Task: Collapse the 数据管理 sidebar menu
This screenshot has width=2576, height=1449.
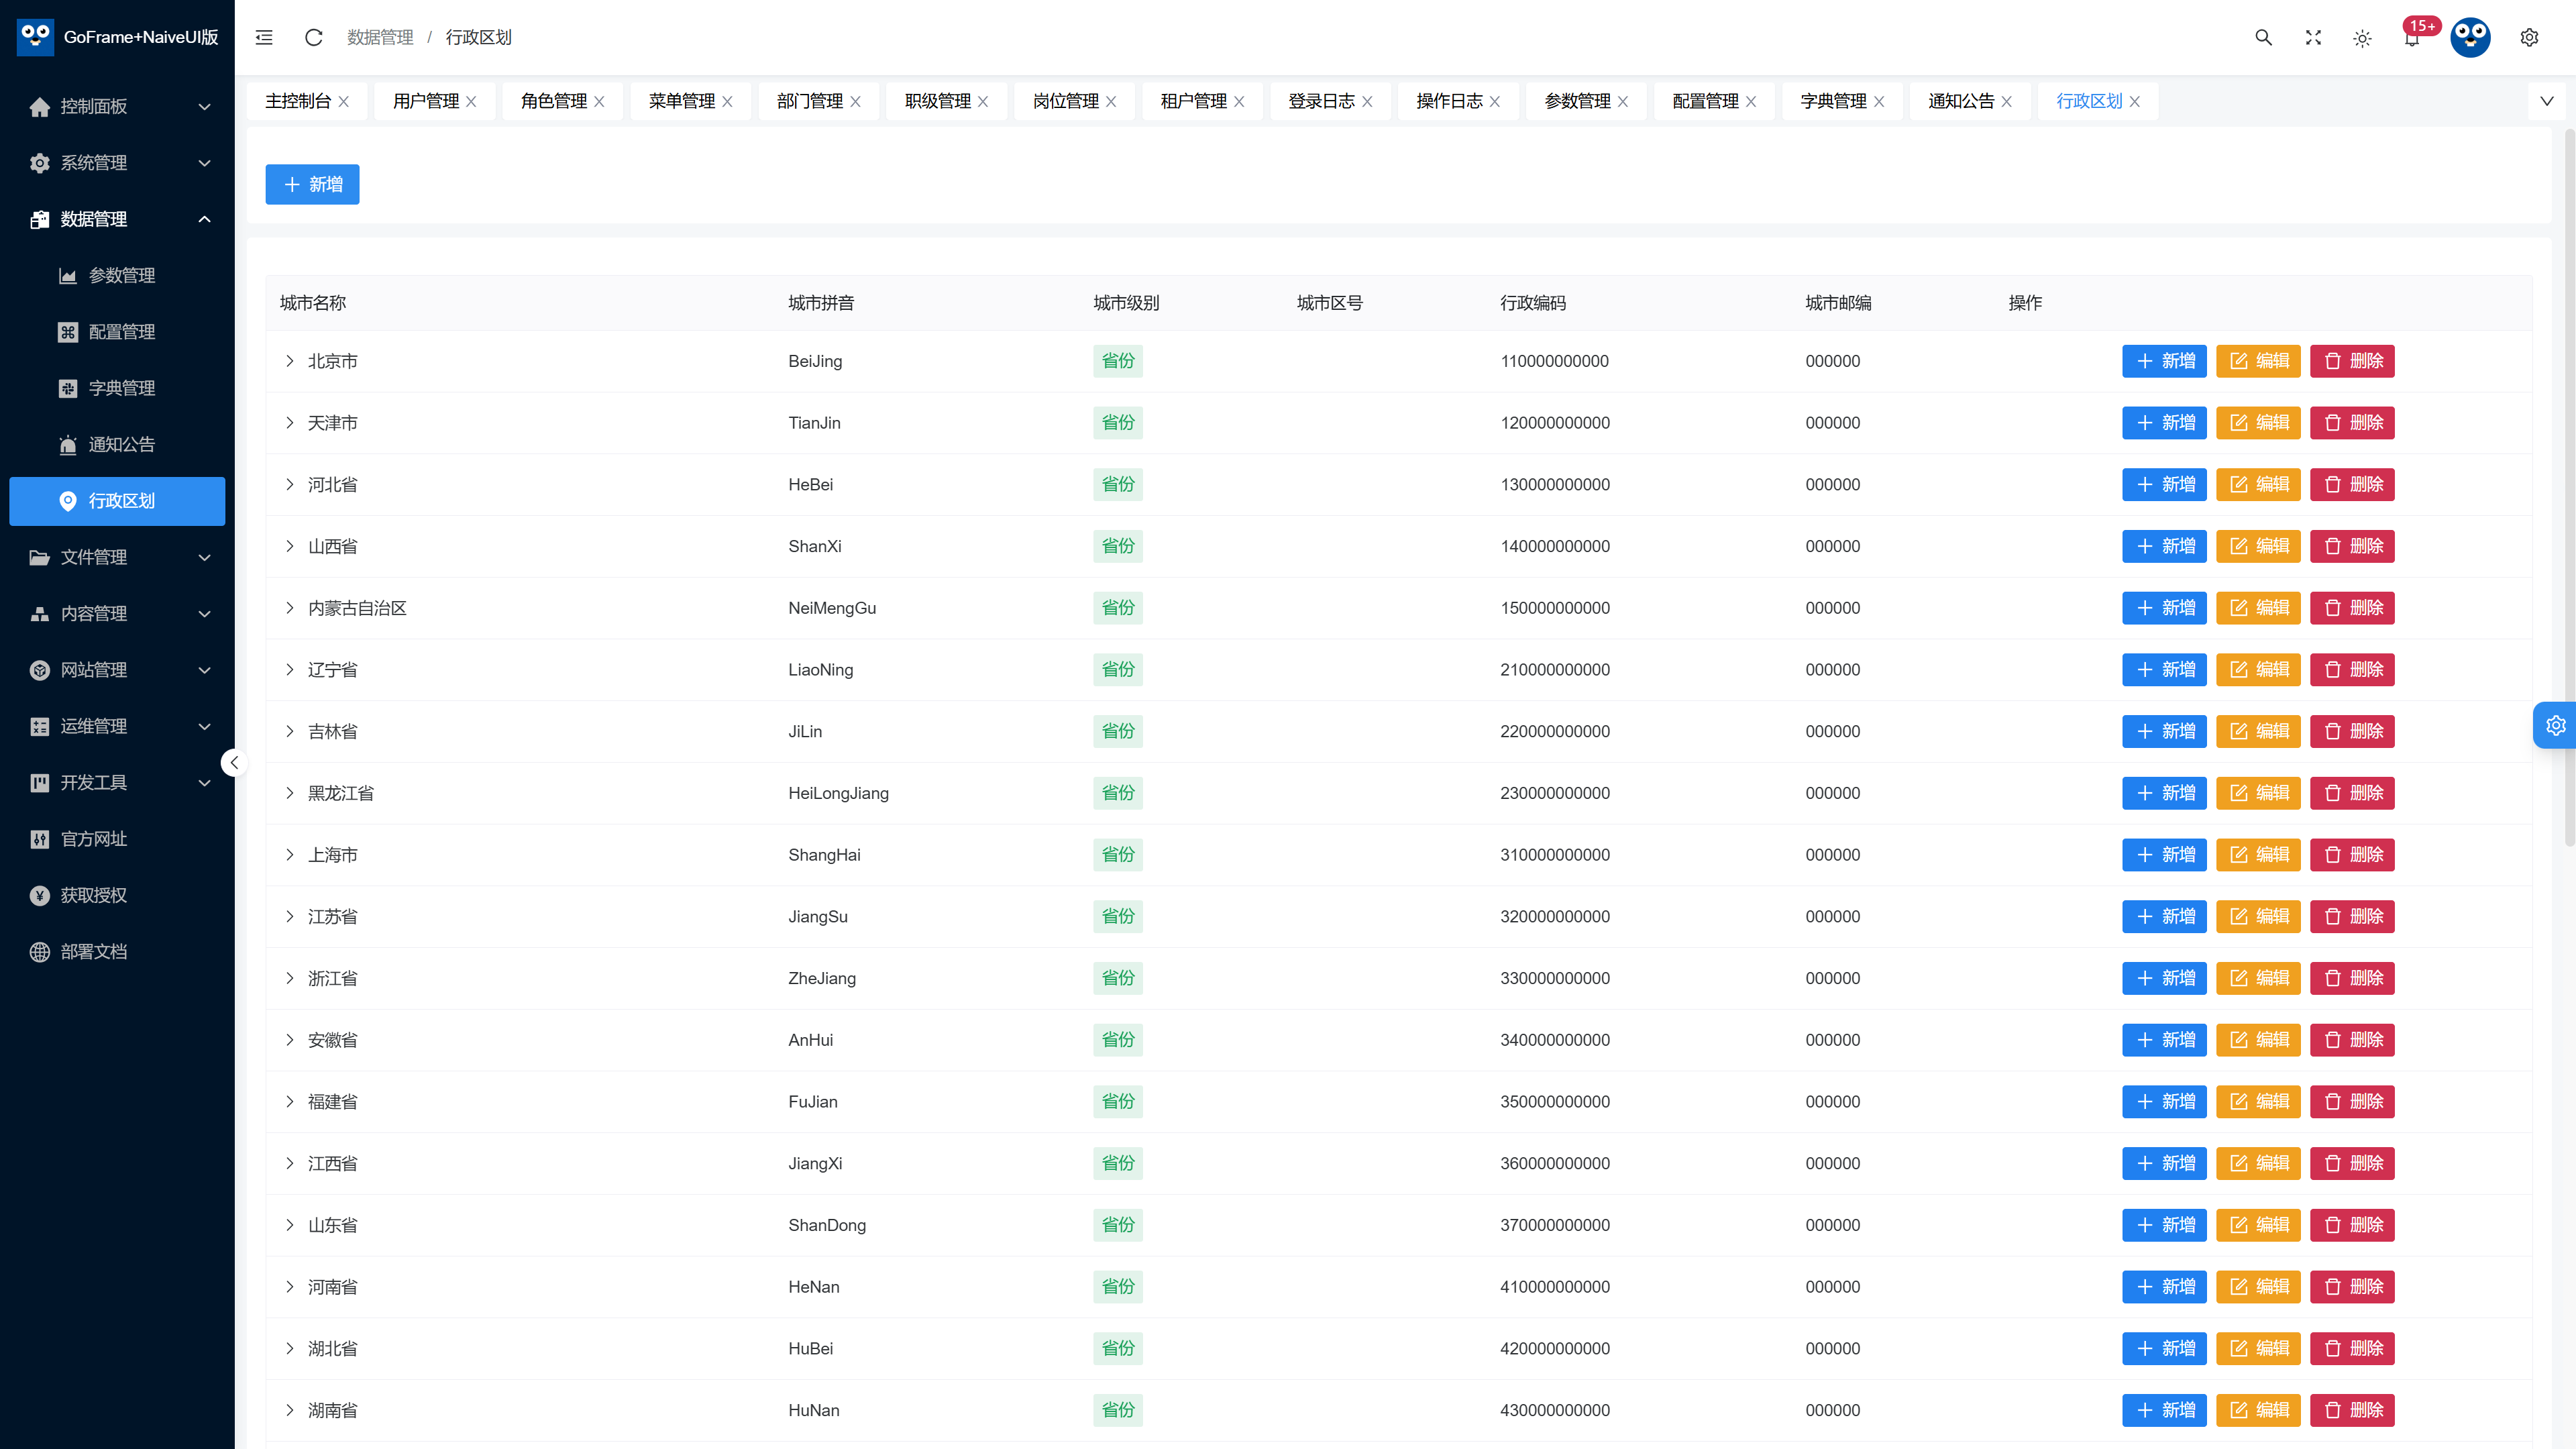Action: coord(117,219)
